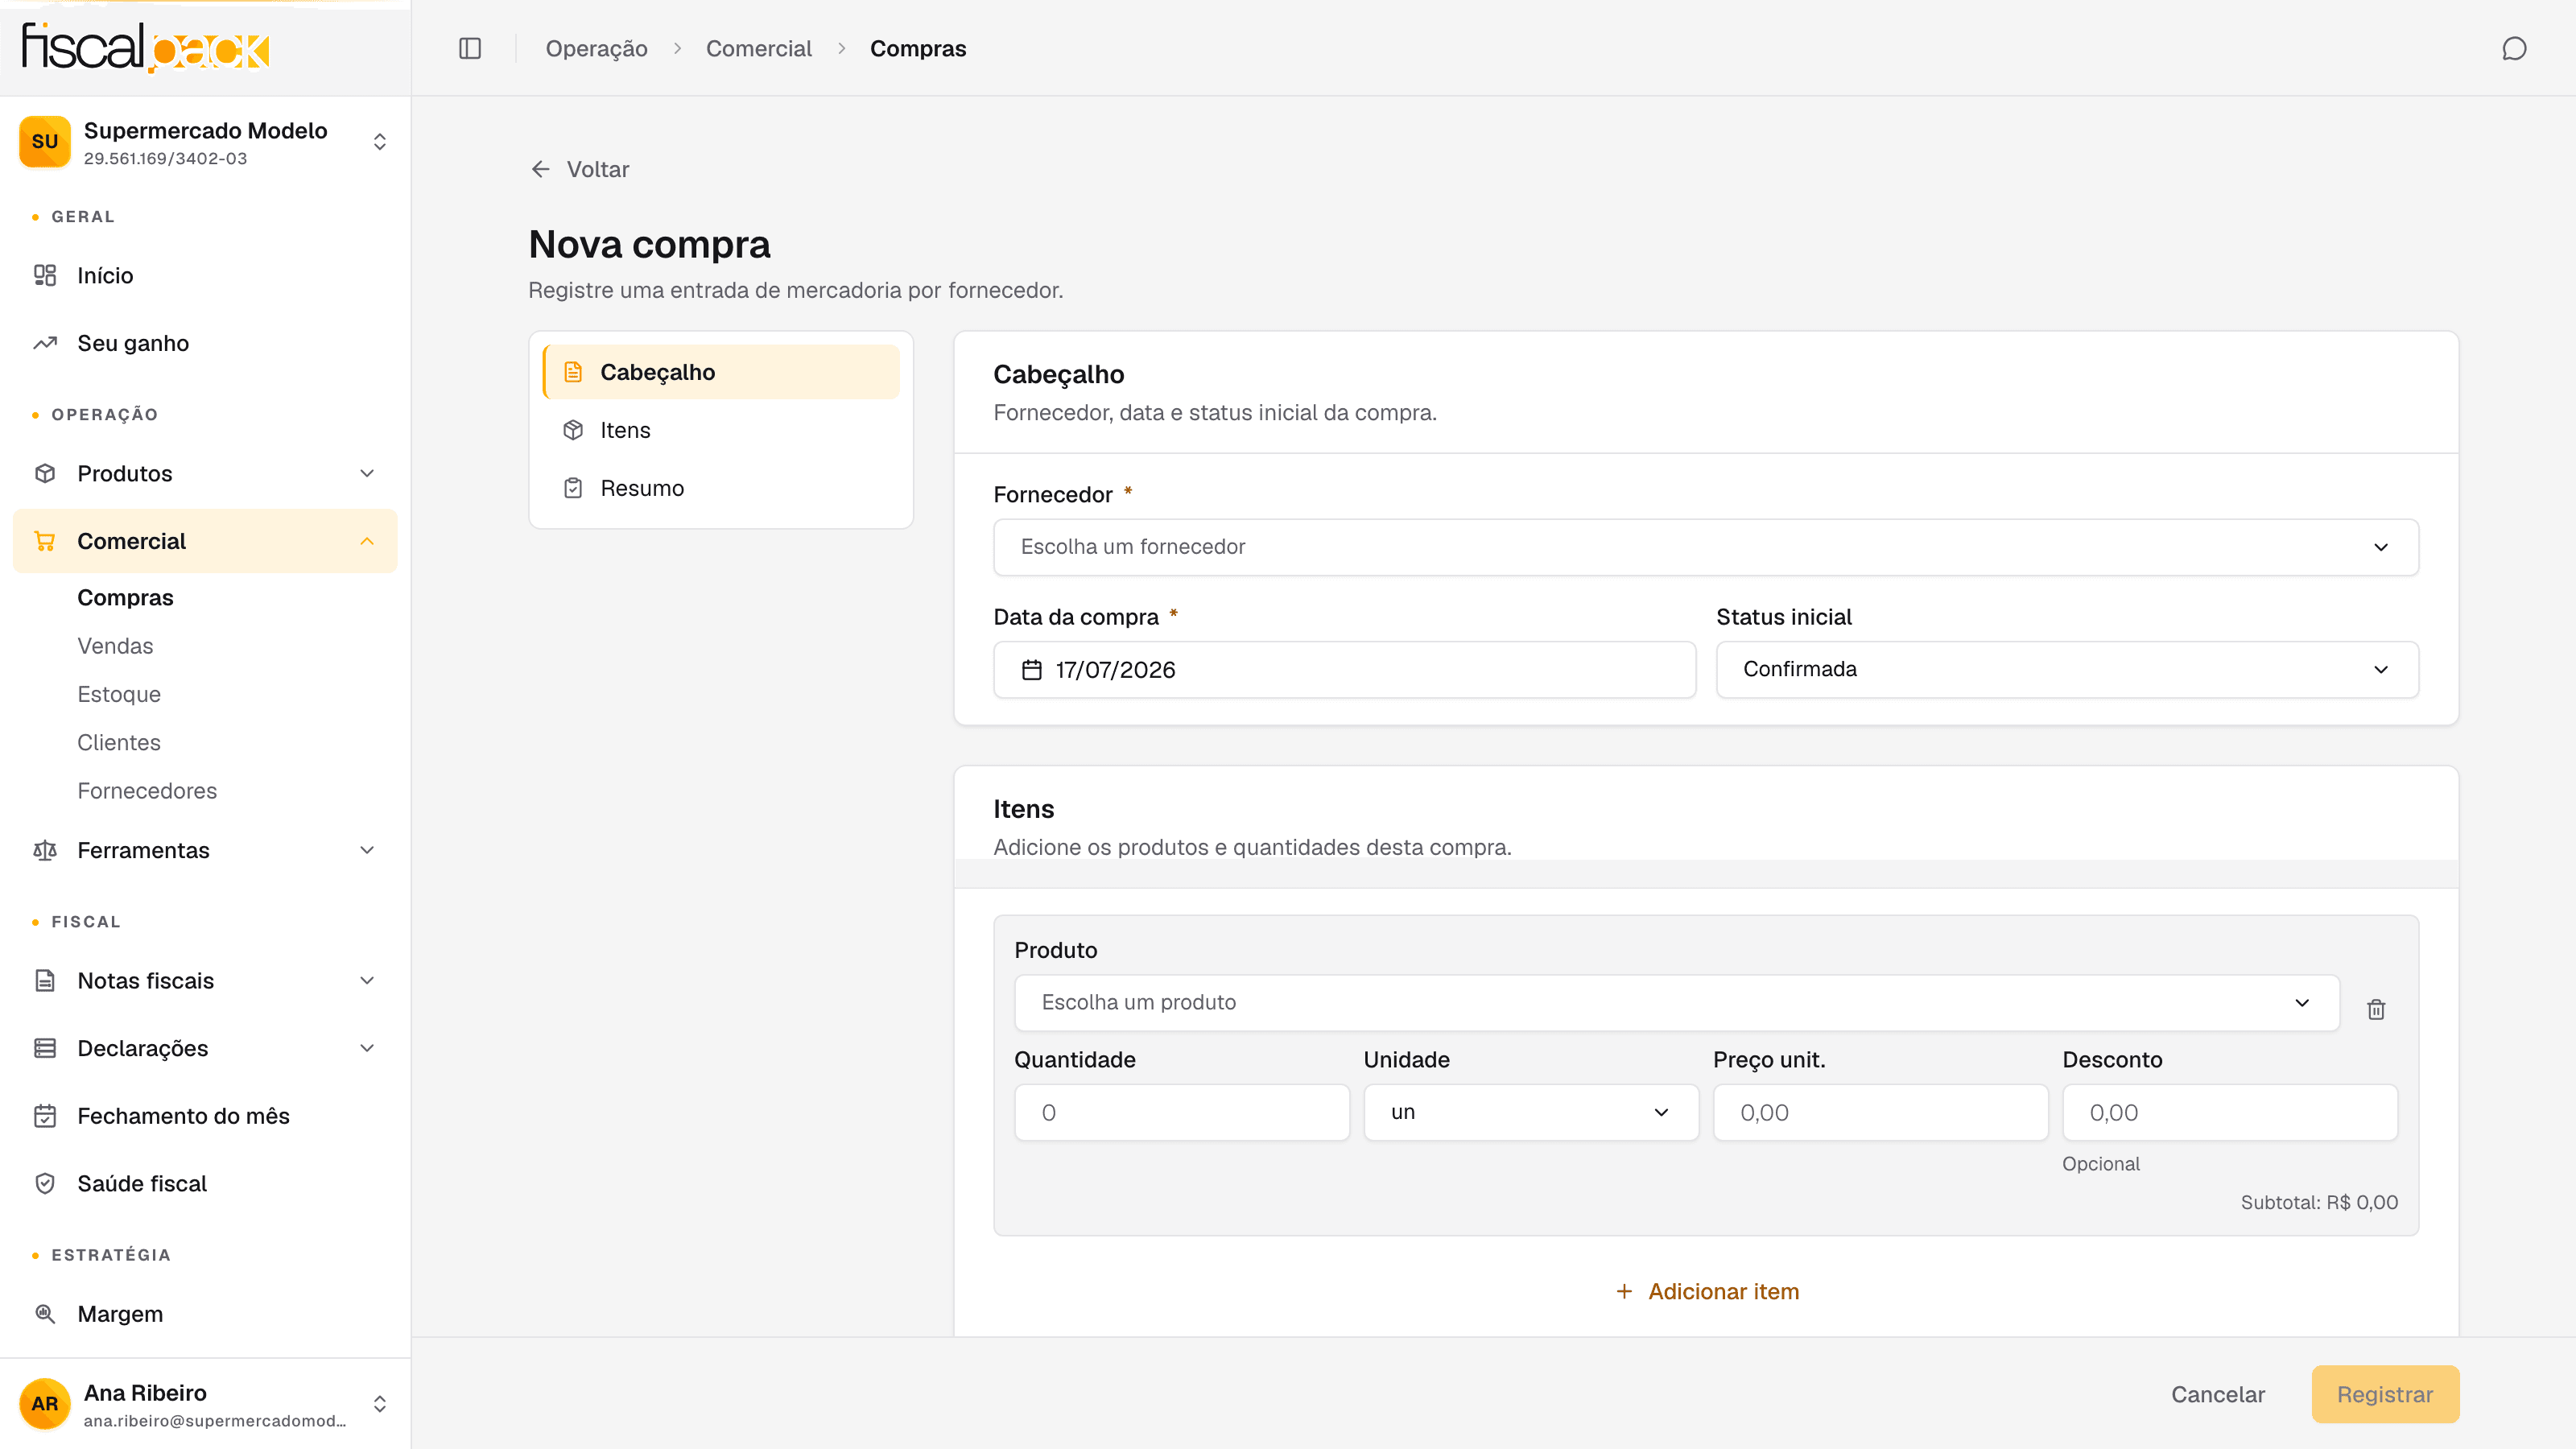Click the Quantidade input field
Viewport: 2576px width, 1449px height.
(1182, 1112)
